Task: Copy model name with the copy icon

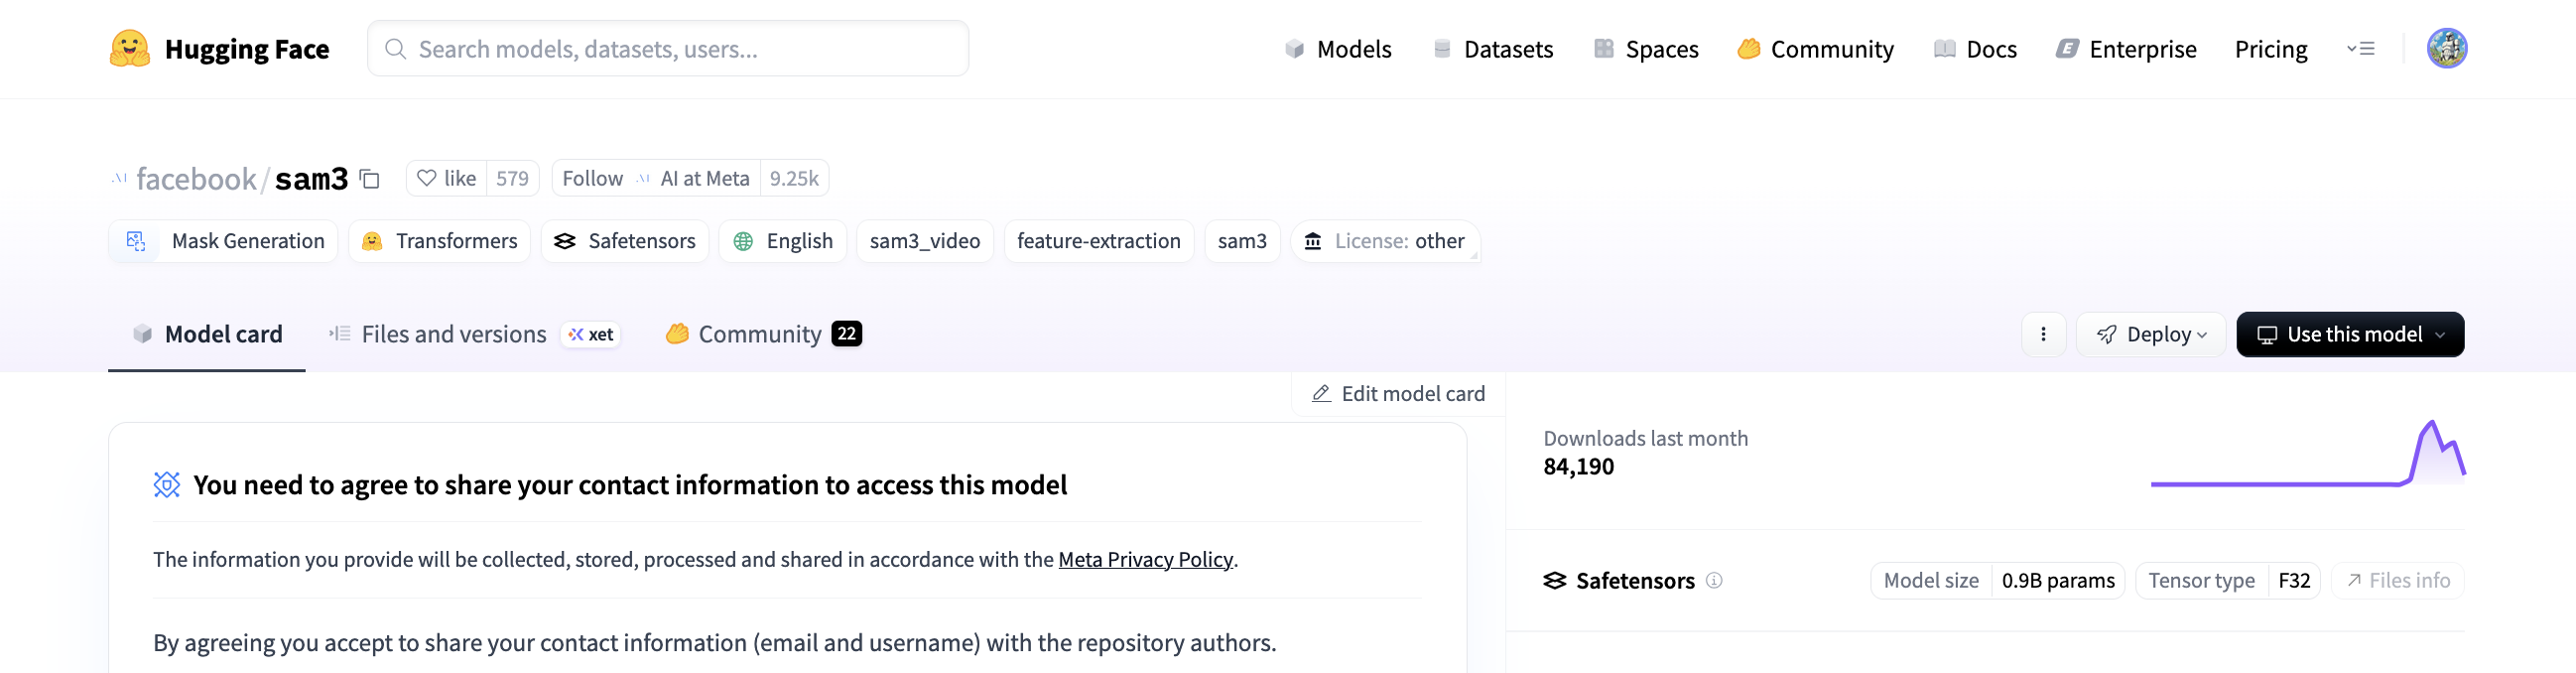Action: [370, 179]
